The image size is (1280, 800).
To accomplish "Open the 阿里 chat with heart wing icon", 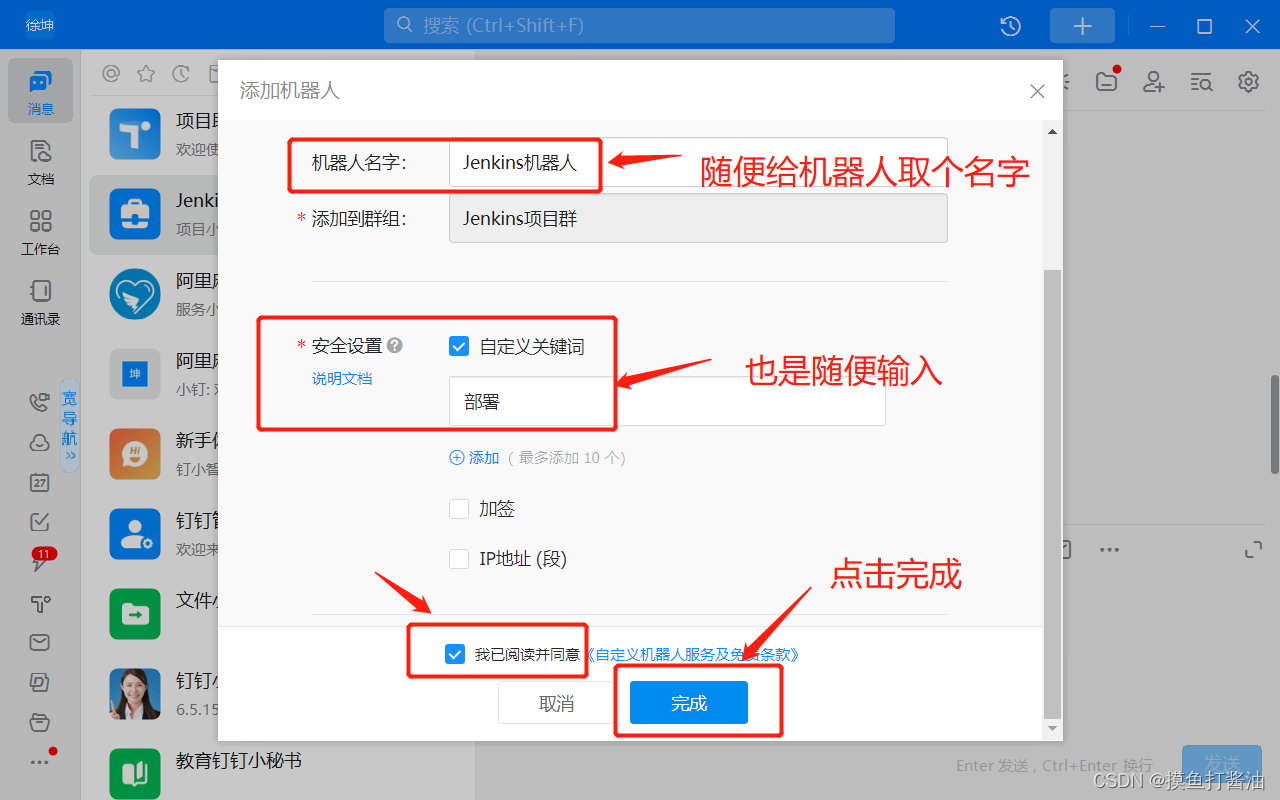I will click(x=153, y=294).
